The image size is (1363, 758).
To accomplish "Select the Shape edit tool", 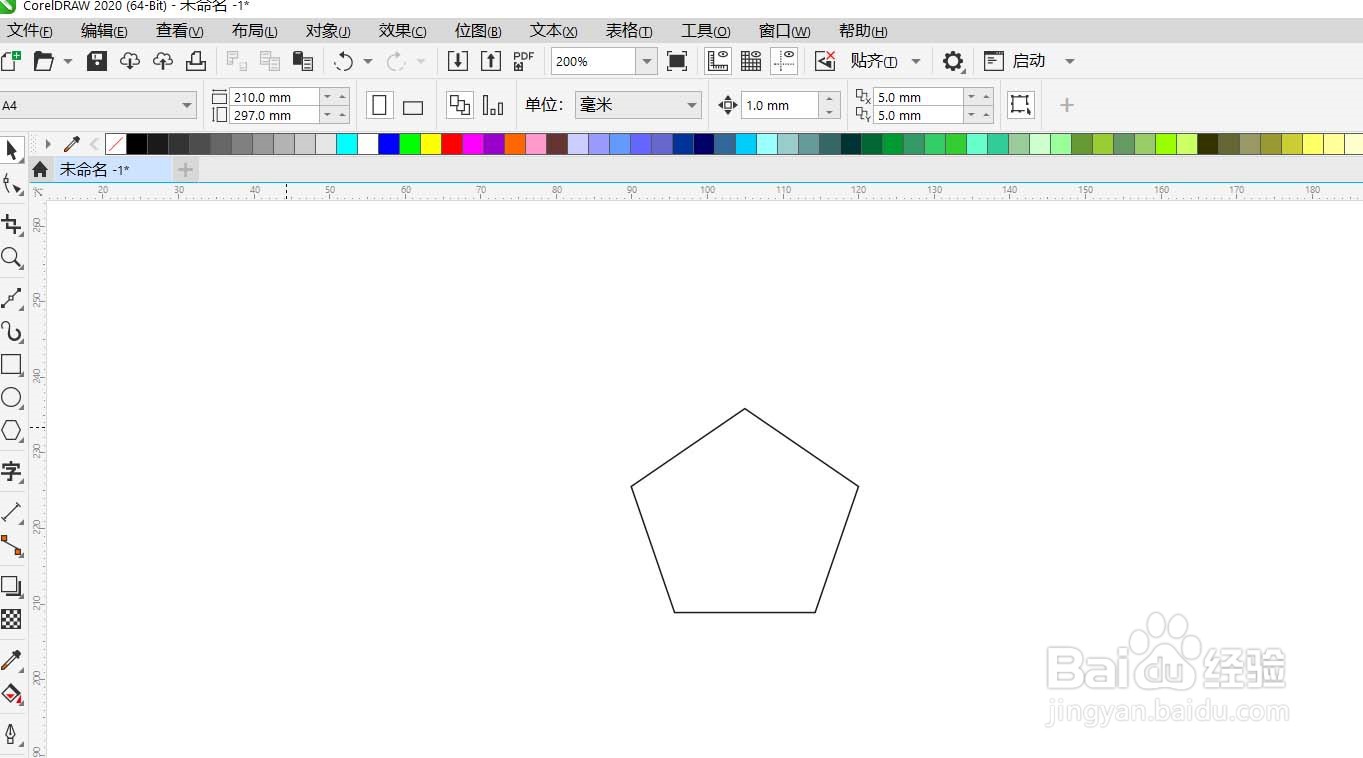I will tap(12, 184).
